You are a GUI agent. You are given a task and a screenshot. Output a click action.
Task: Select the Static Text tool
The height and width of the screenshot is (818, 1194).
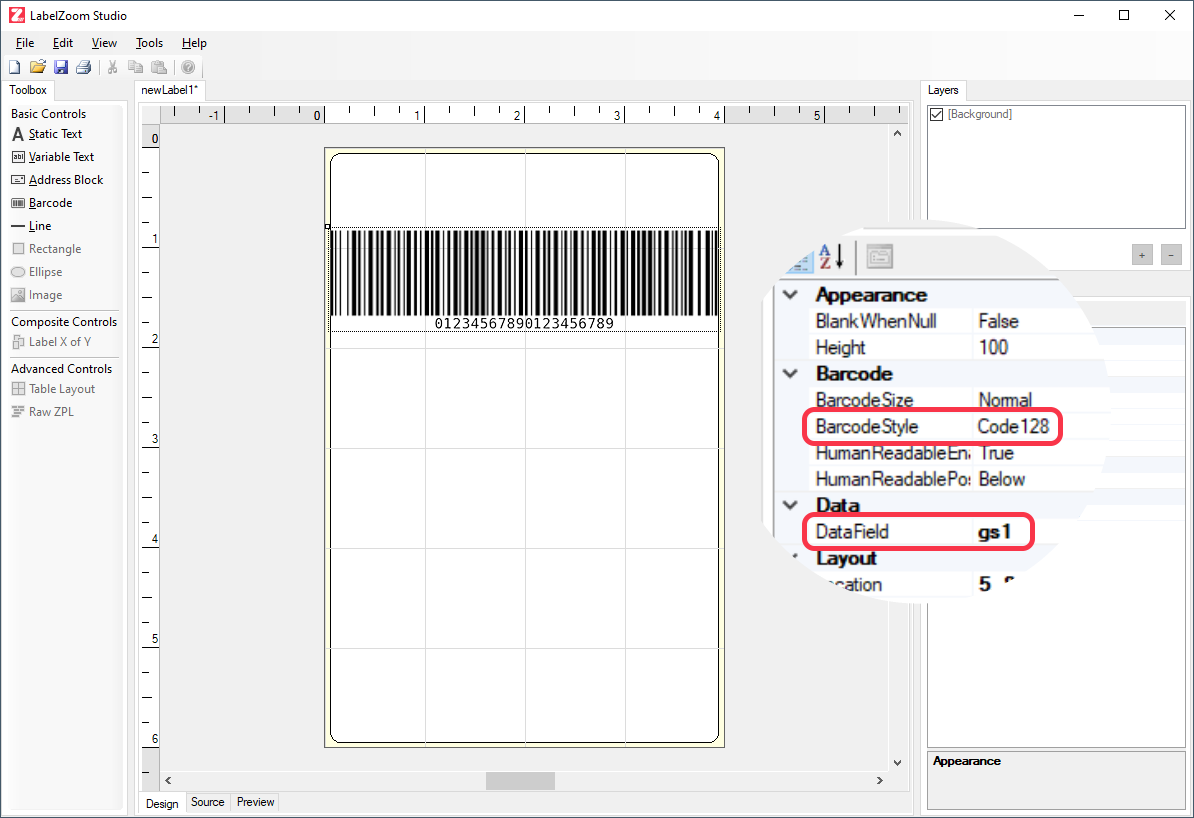[x=47, y=134]
